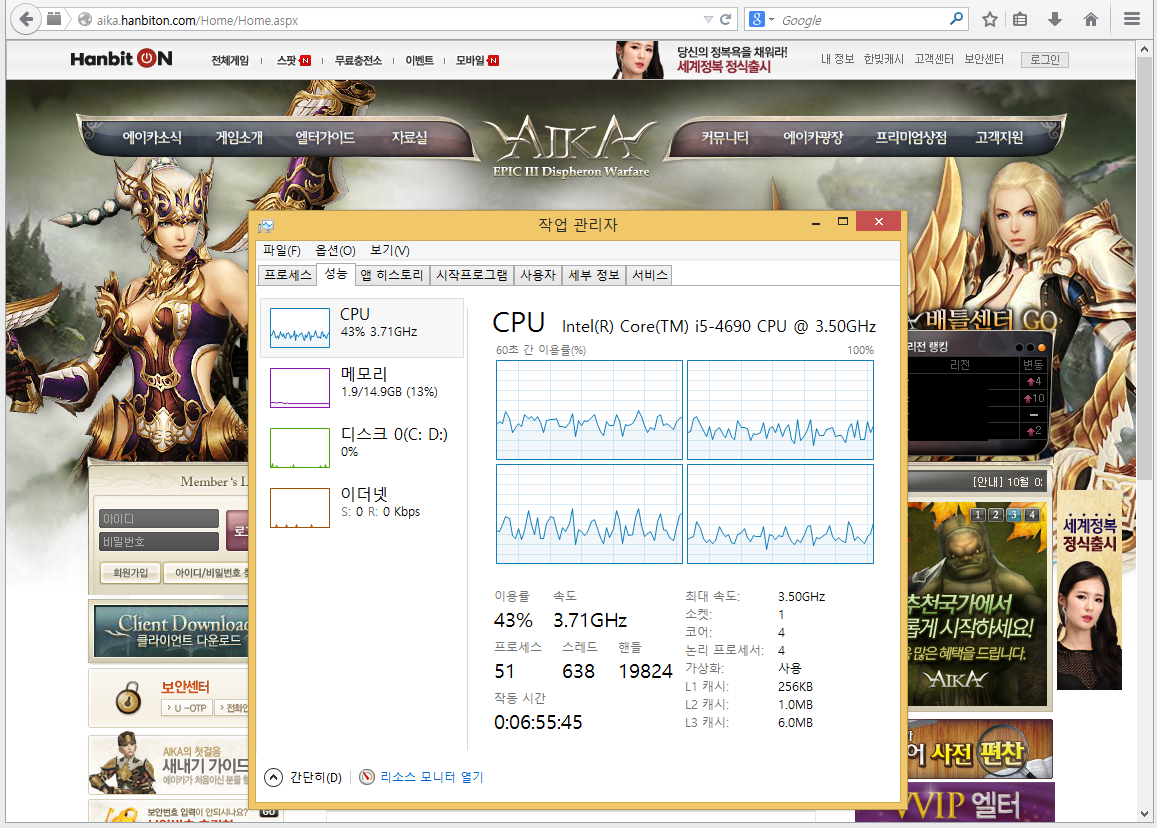The height and width of the screenshot is (828, 1157).
Task: Click the 배틀센터 GO banner
Action: [983, 320]
